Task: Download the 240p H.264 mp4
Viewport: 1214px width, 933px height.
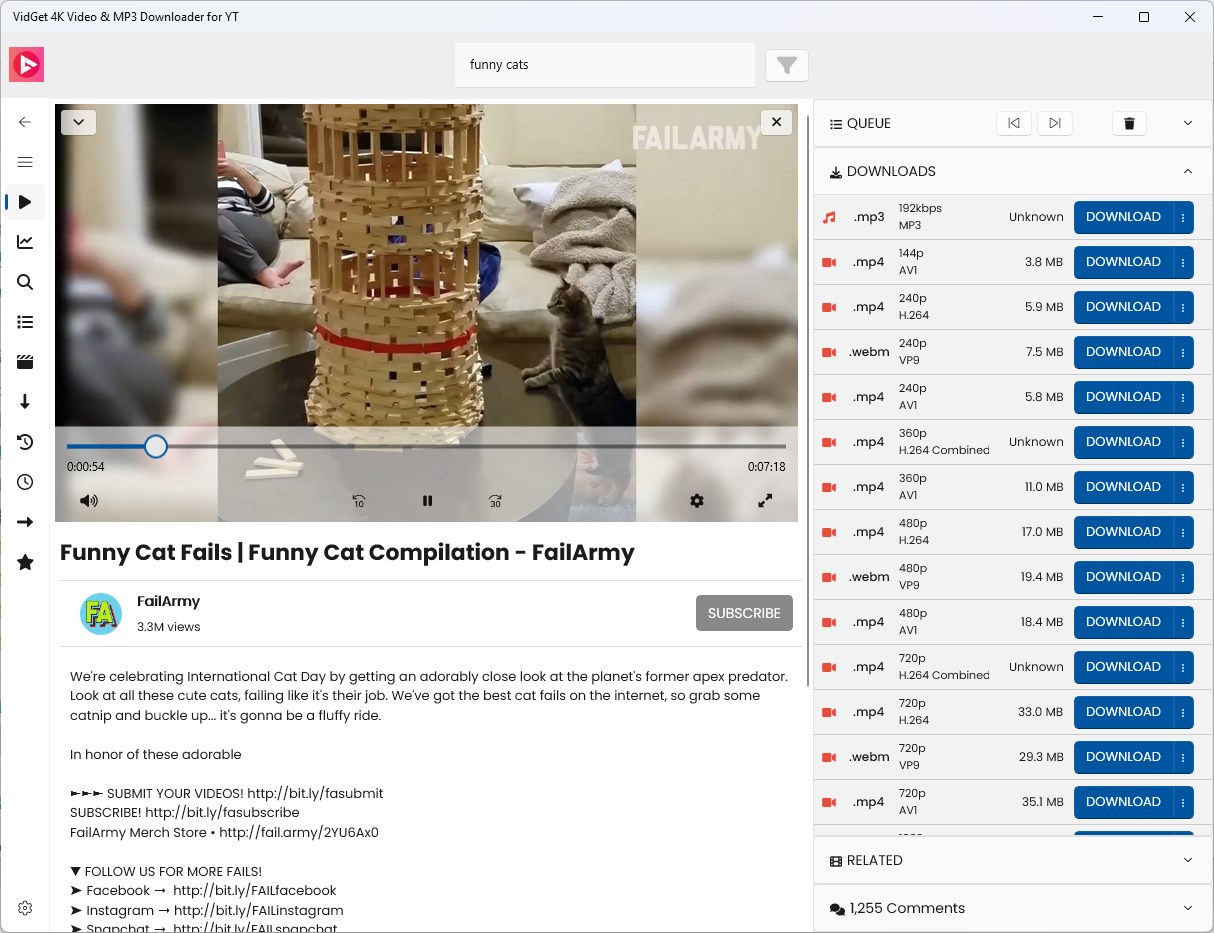Action: [1123, 307]
